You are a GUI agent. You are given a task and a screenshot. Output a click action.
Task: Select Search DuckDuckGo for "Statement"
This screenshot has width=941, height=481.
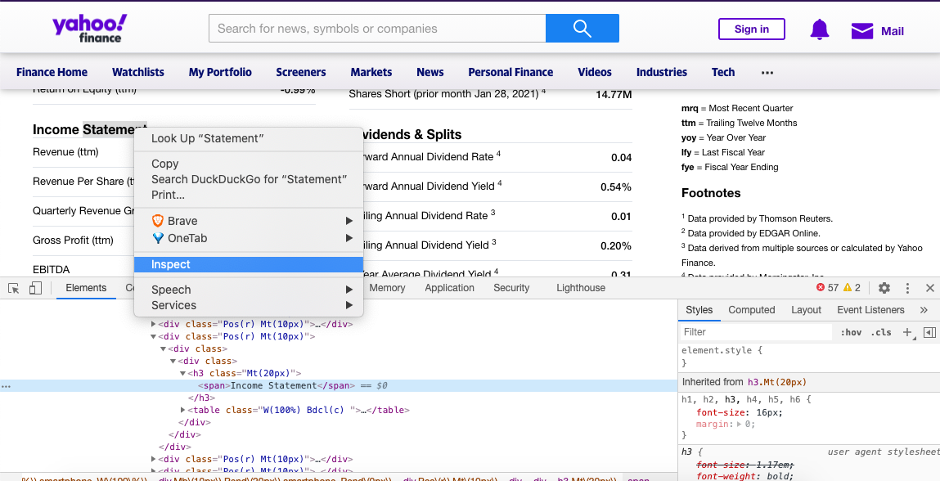[248, 179]
